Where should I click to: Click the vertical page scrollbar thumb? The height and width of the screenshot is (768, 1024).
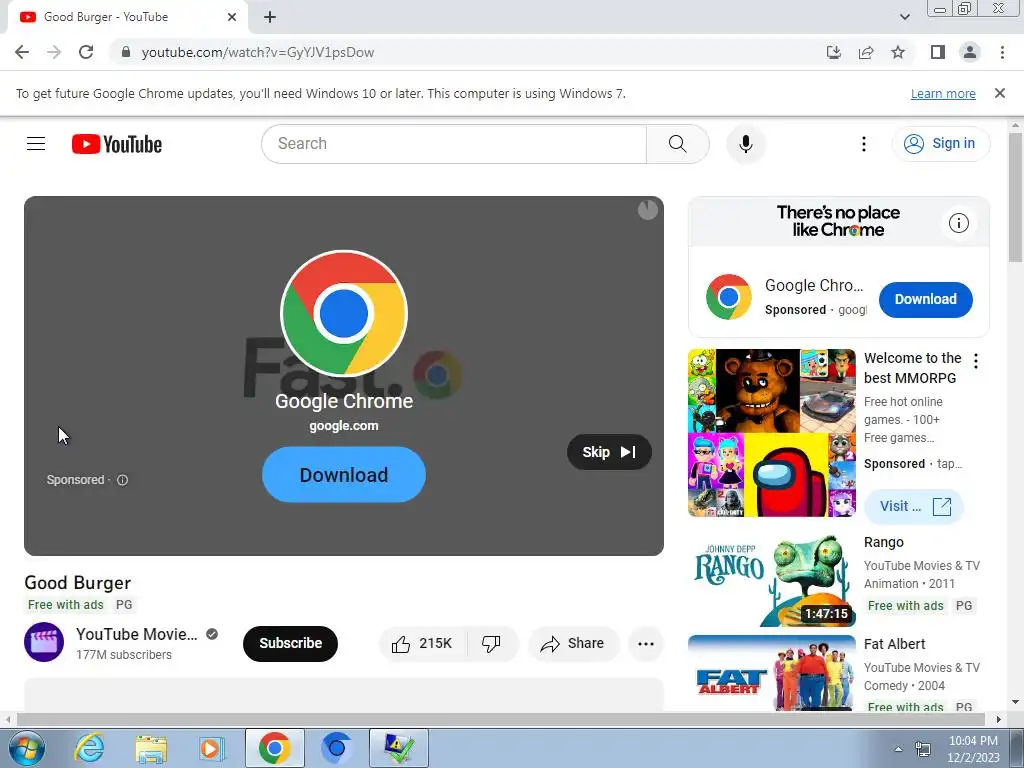pos(1015,197)
